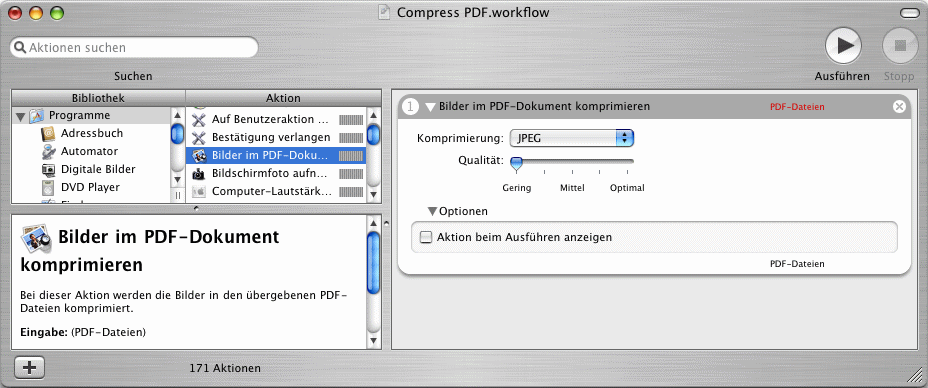Click icon of Bilder im PDF-Doku… list row
928x388 pixels.
(x=199, y=156)
